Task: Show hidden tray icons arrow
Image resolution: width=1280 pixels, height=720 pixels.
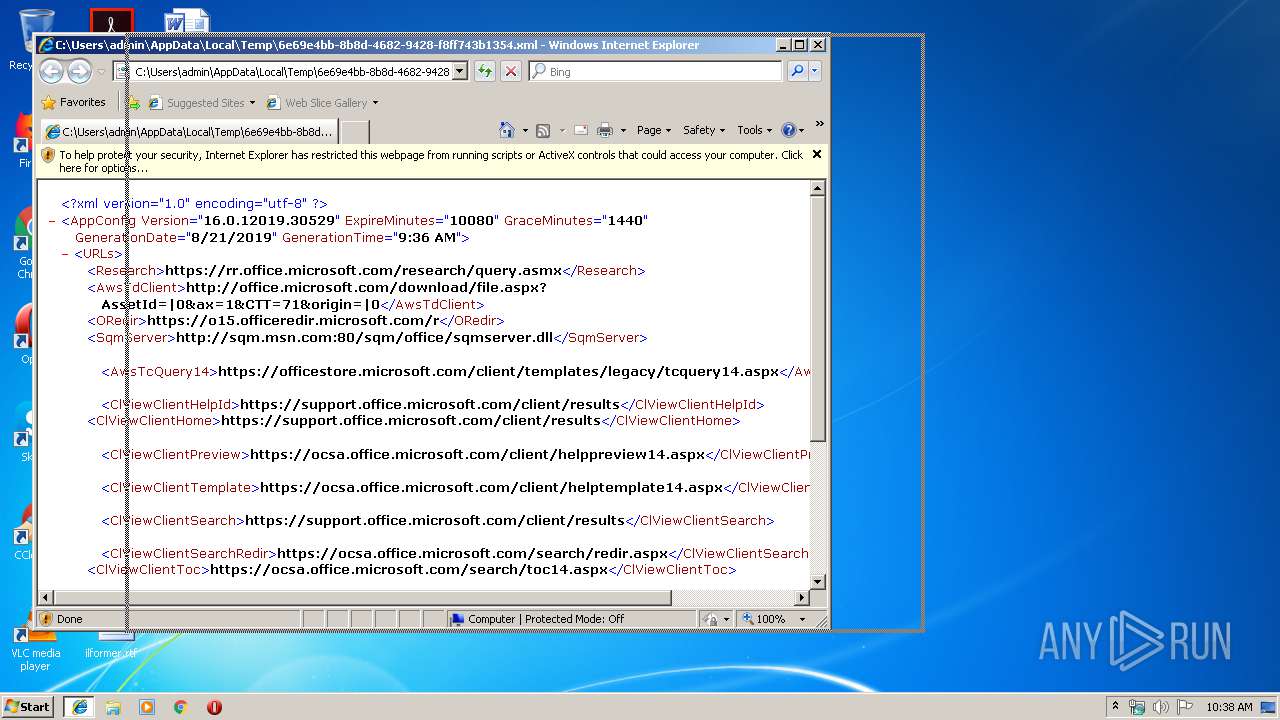Action: pyautogui.click(x=1116, y=707)
